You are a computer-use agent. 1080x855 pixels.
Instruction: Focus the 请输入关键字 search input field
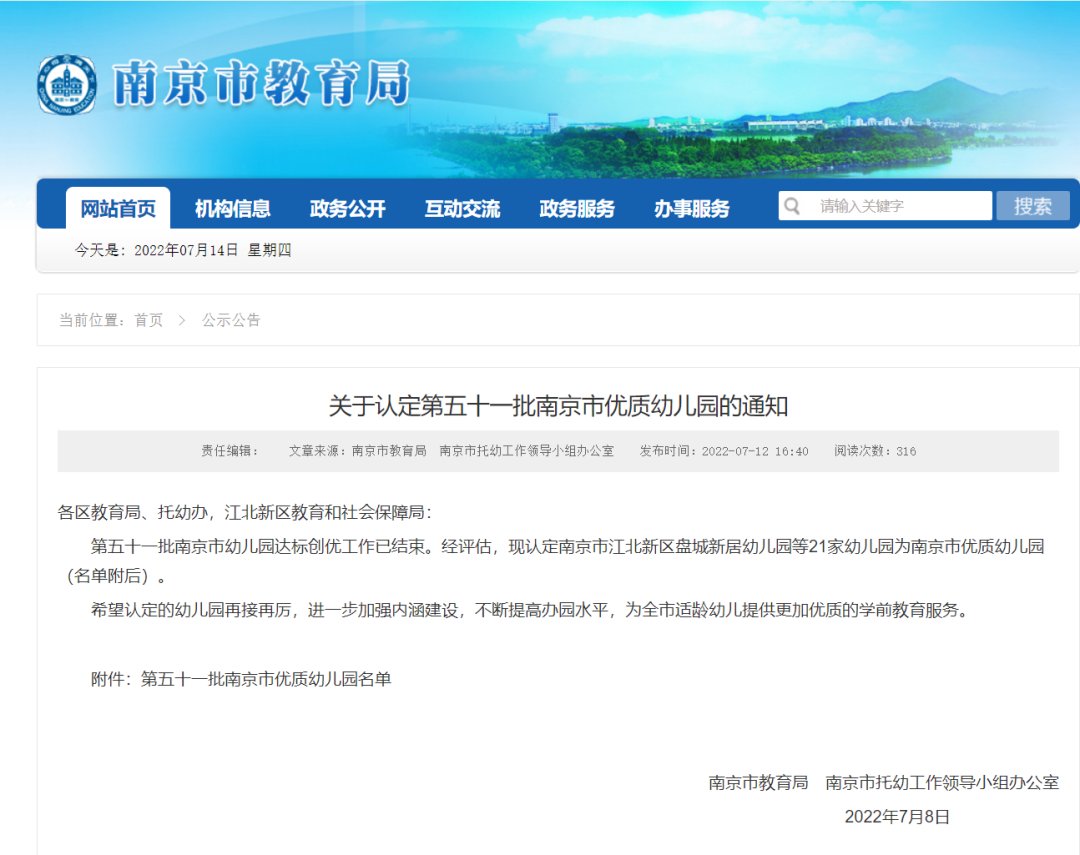pos(900,206)
